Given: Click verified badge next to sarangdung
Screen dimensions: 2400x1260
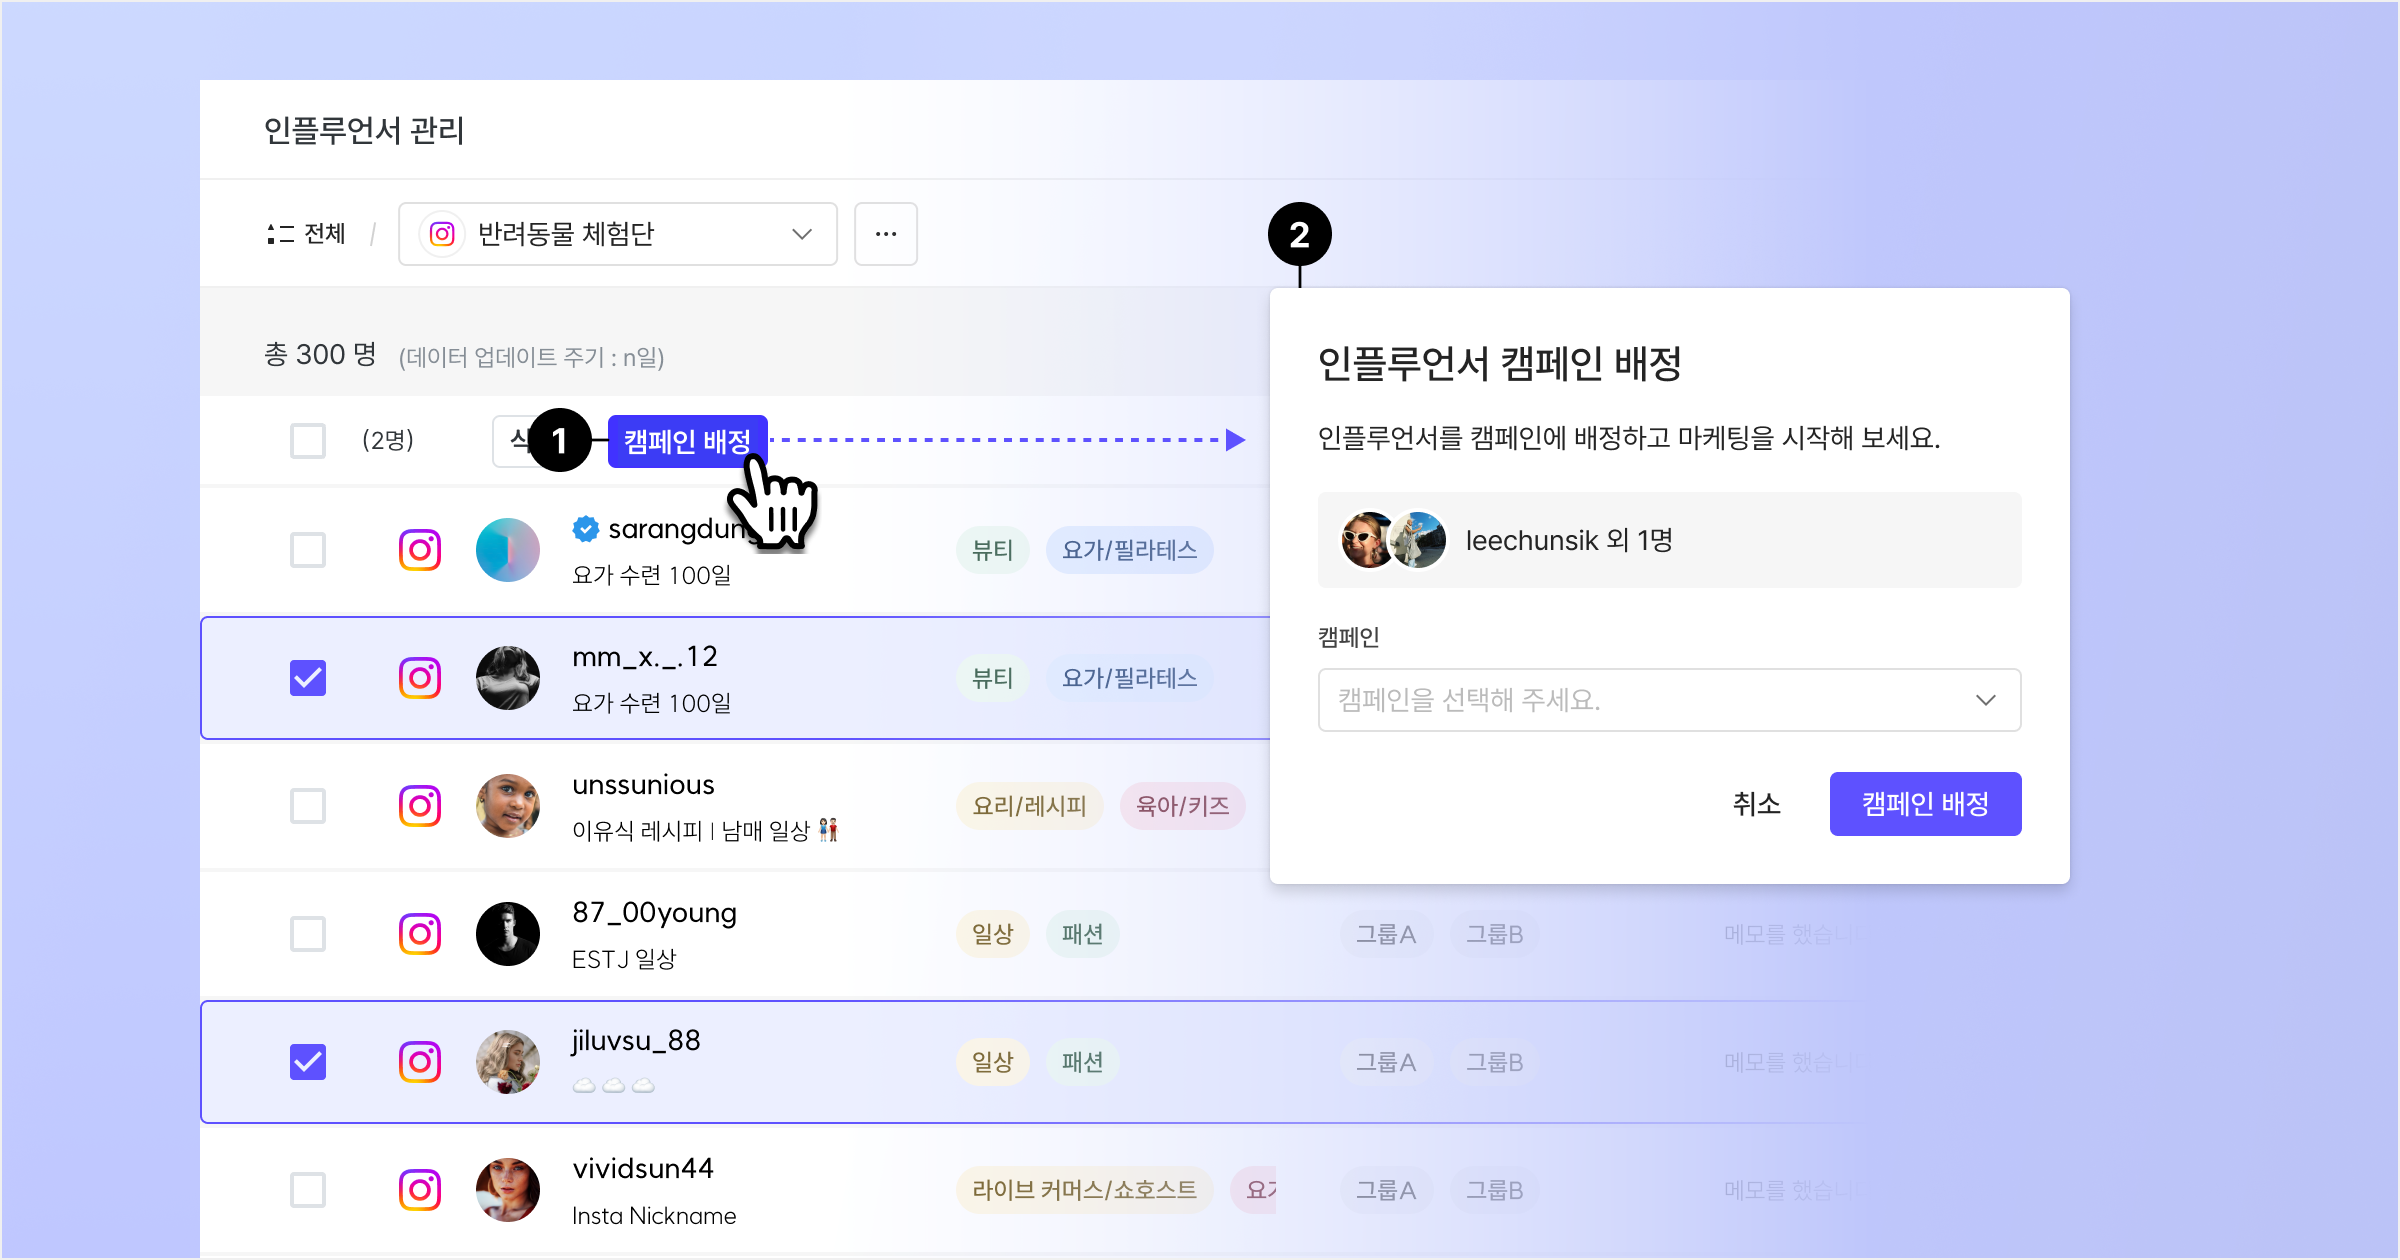Looking at the screenshot, I should click(586, 529).
